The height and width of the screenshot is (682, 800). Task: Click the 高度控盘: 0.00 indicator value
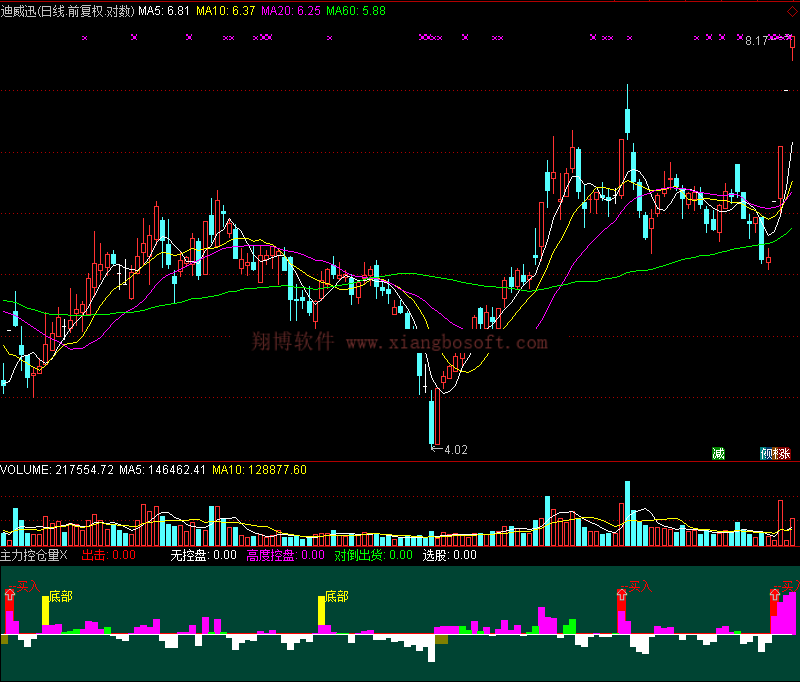286,555
